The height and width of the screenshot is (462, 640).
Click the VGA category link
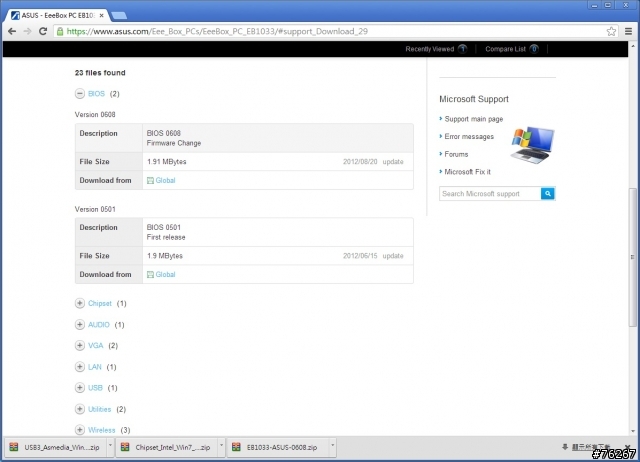96,345
